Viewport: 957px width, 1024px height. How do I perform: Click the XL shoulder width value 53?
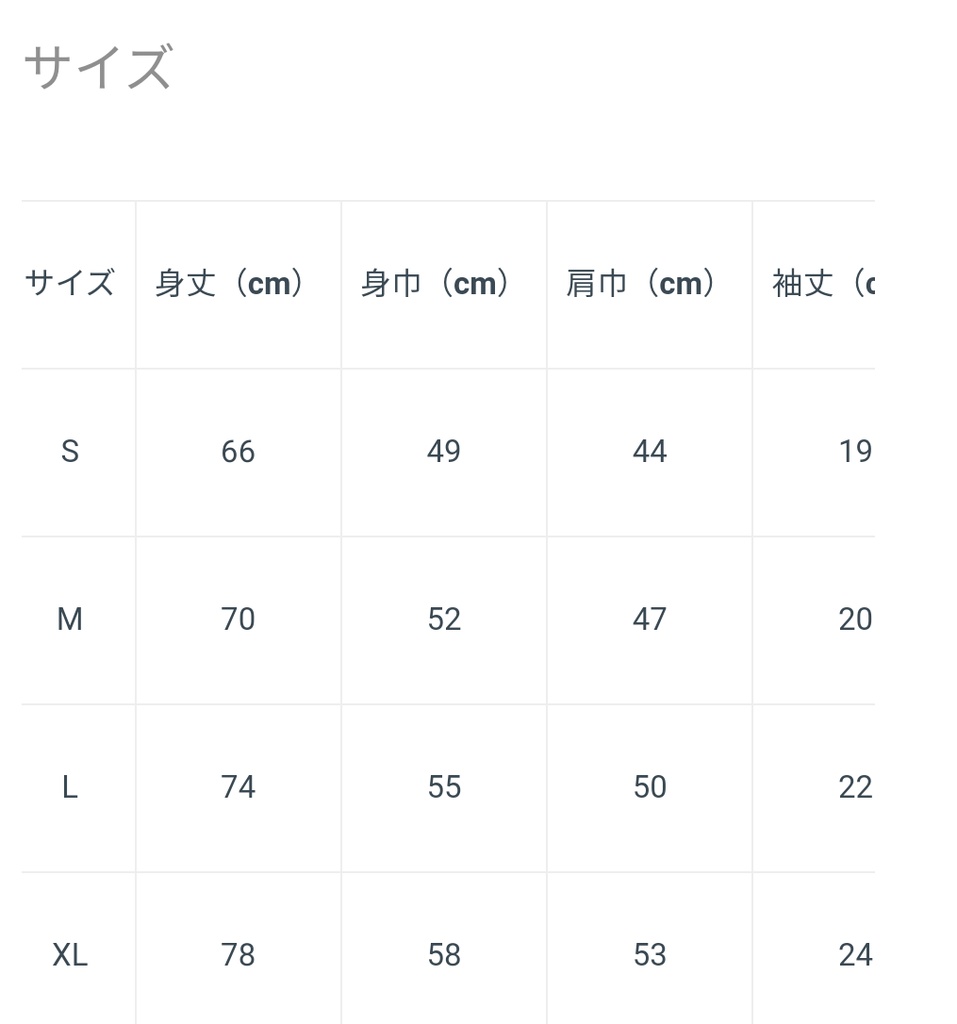(x=649, y=956)
